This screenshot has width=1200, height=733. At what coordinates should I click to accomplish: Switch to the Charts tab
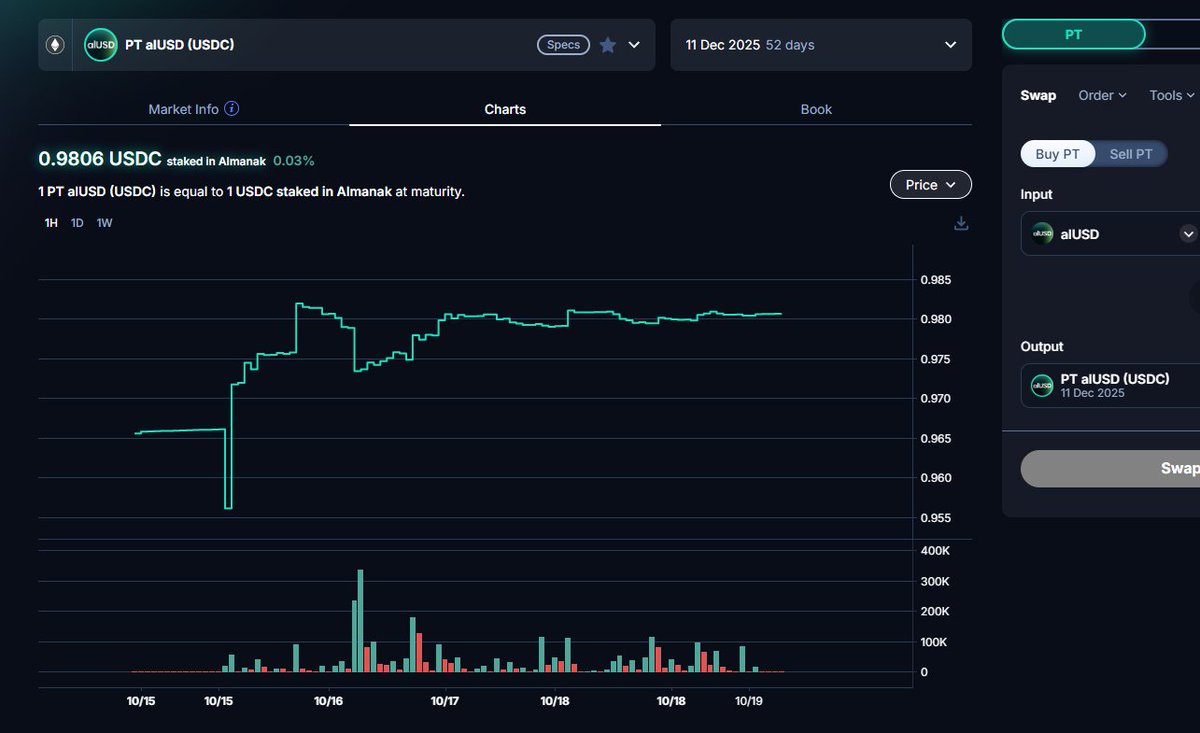tap(505, 109)
